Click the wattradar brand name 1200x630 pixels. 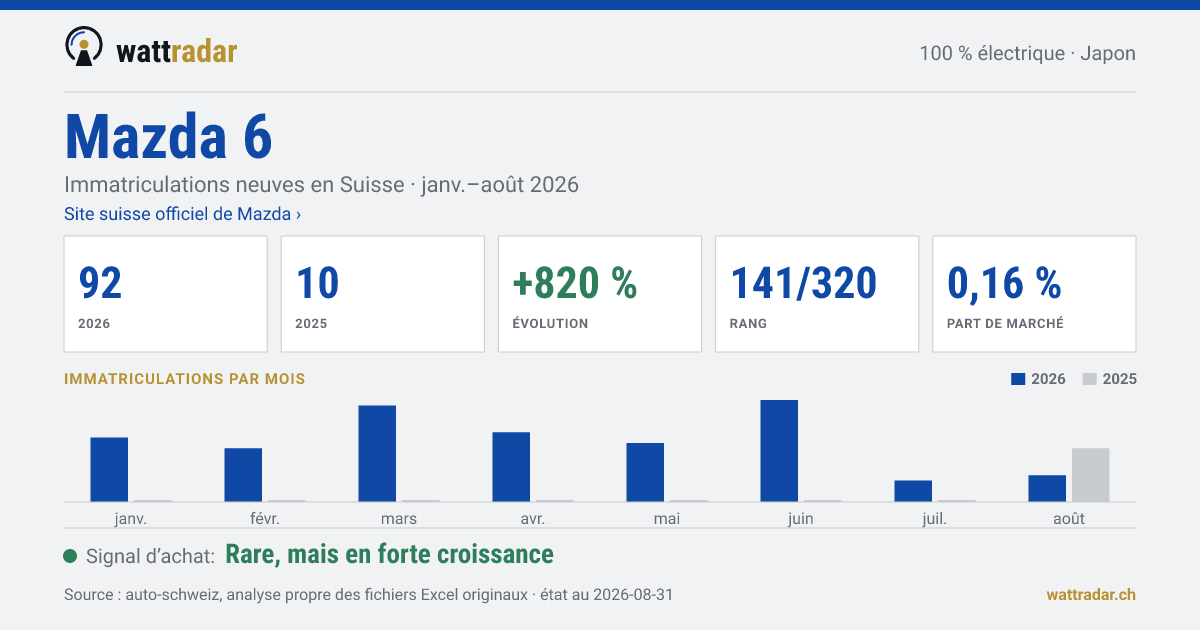point(177,51)
